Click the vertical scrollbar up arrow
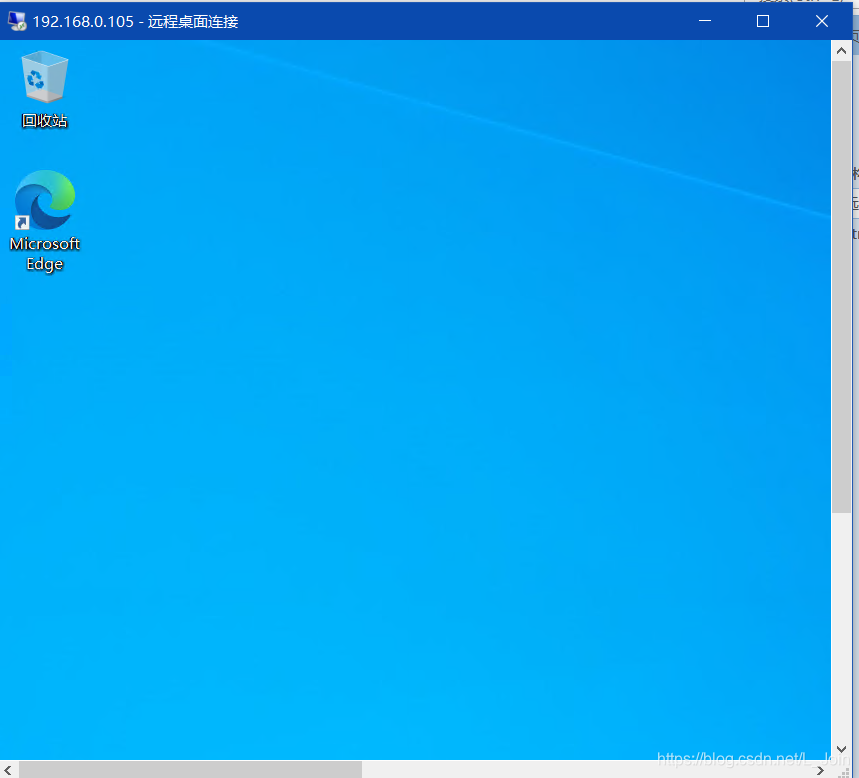This screenshot has height=778, width=859. point(841,51)
